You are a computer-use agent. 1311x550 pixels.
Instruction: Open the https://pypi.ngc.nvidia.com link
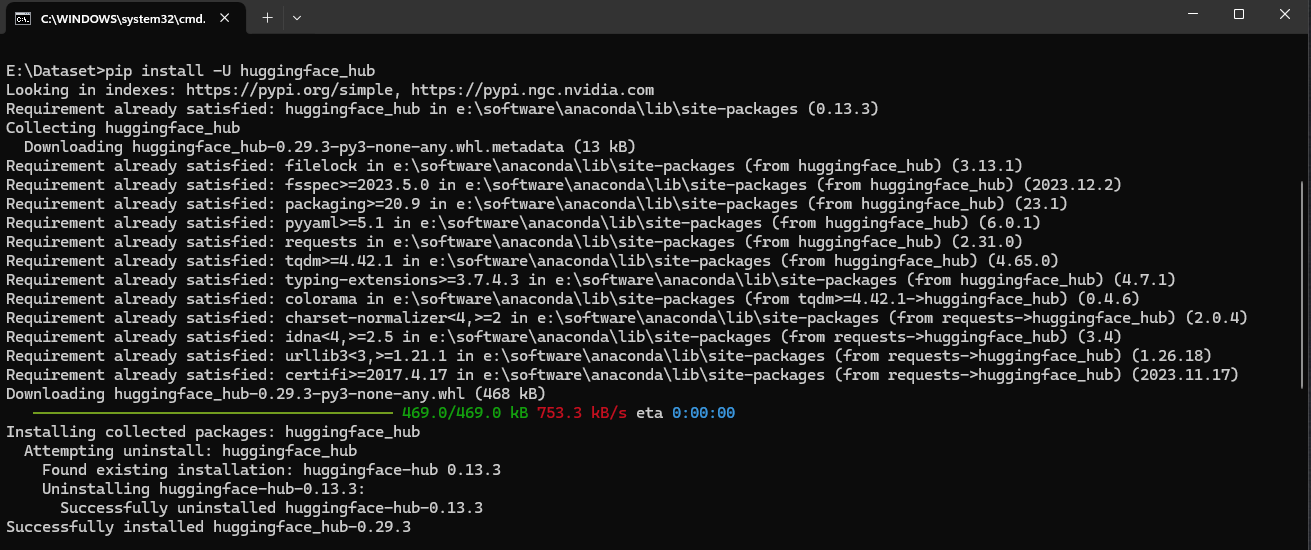[532, 90]
